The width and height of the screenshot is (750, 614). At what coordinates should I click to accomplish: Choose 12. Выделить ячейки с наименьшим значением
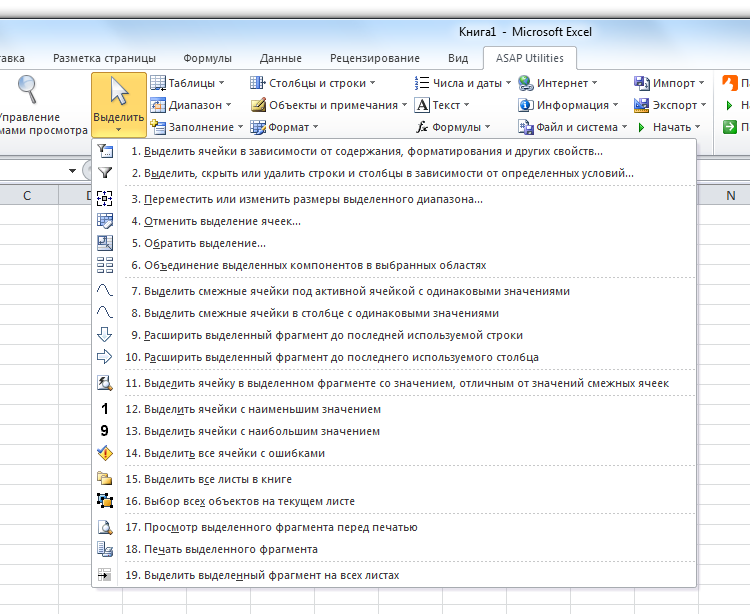(394, 409)
